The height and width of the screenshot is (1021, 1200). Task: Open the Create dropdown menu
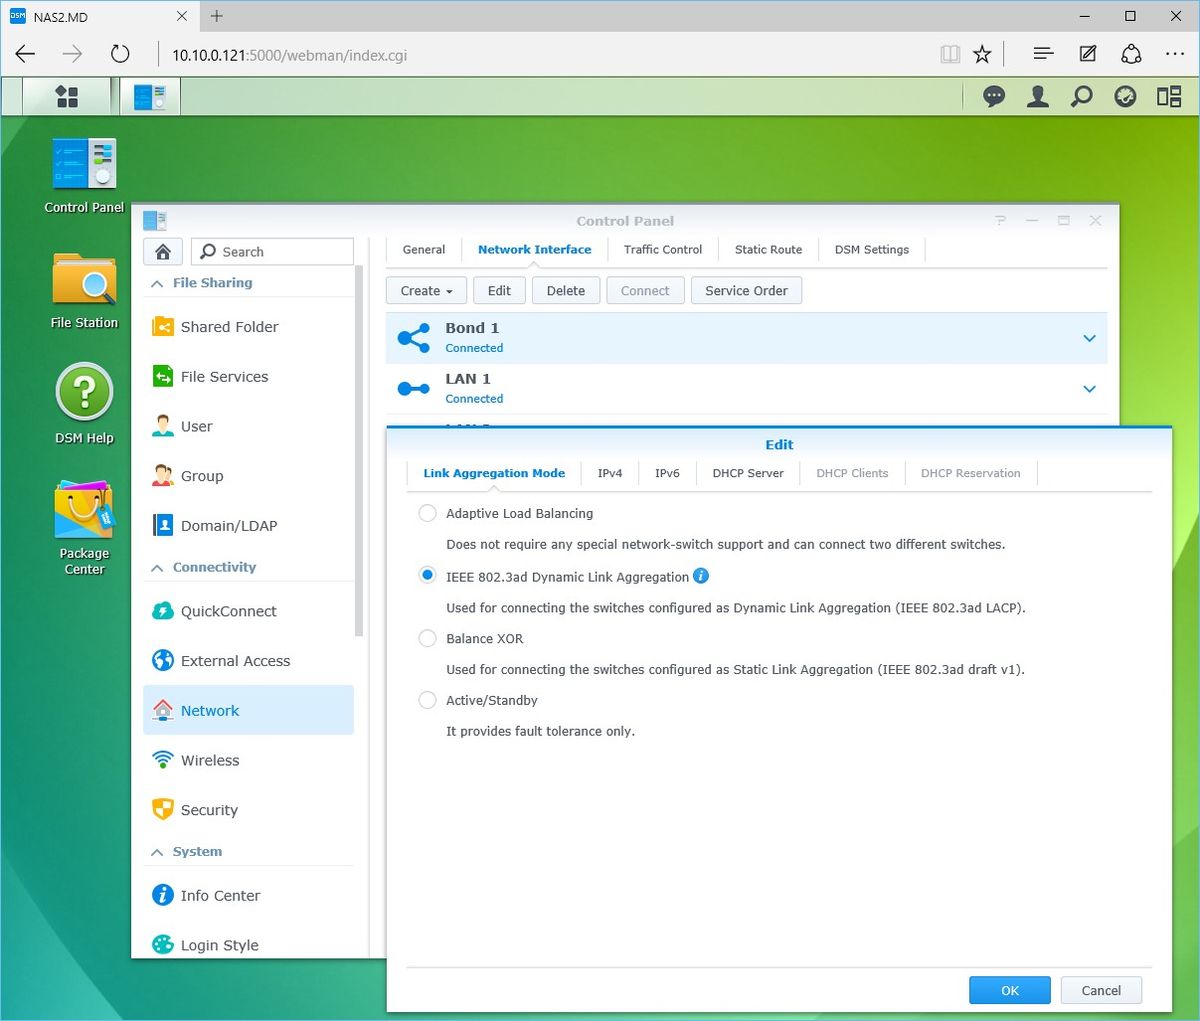(426, 291)
